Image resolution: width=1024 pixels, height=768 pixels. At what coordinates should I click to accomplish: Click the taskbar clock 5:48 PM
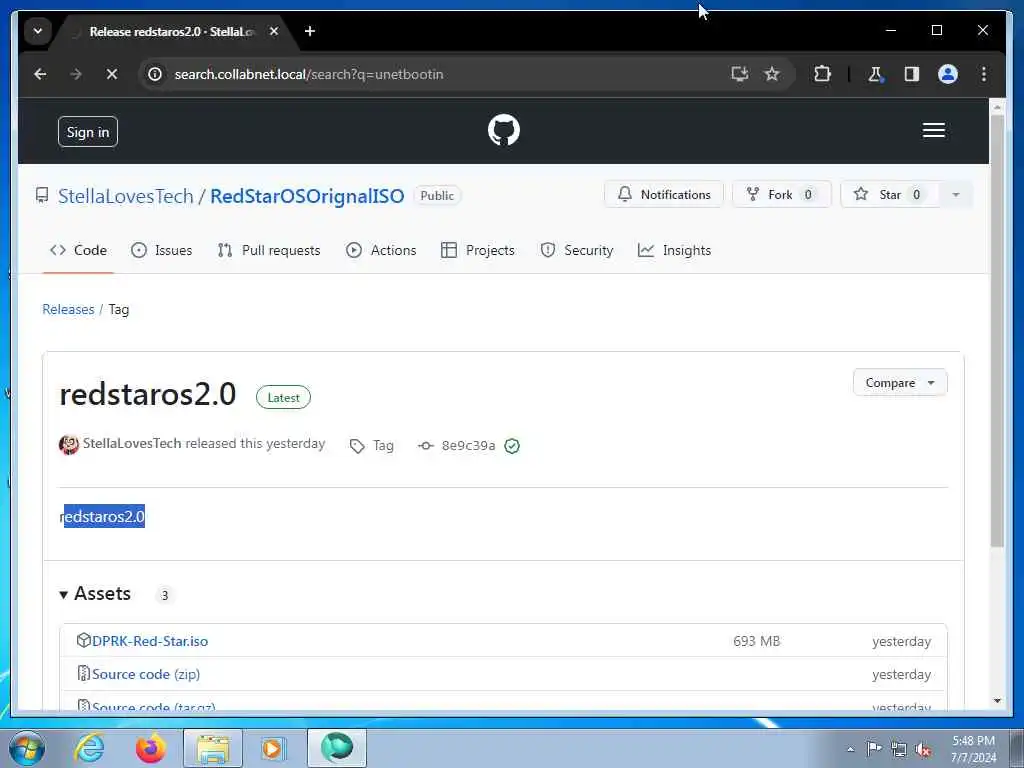pyautogui.click(x=973, y=748)
